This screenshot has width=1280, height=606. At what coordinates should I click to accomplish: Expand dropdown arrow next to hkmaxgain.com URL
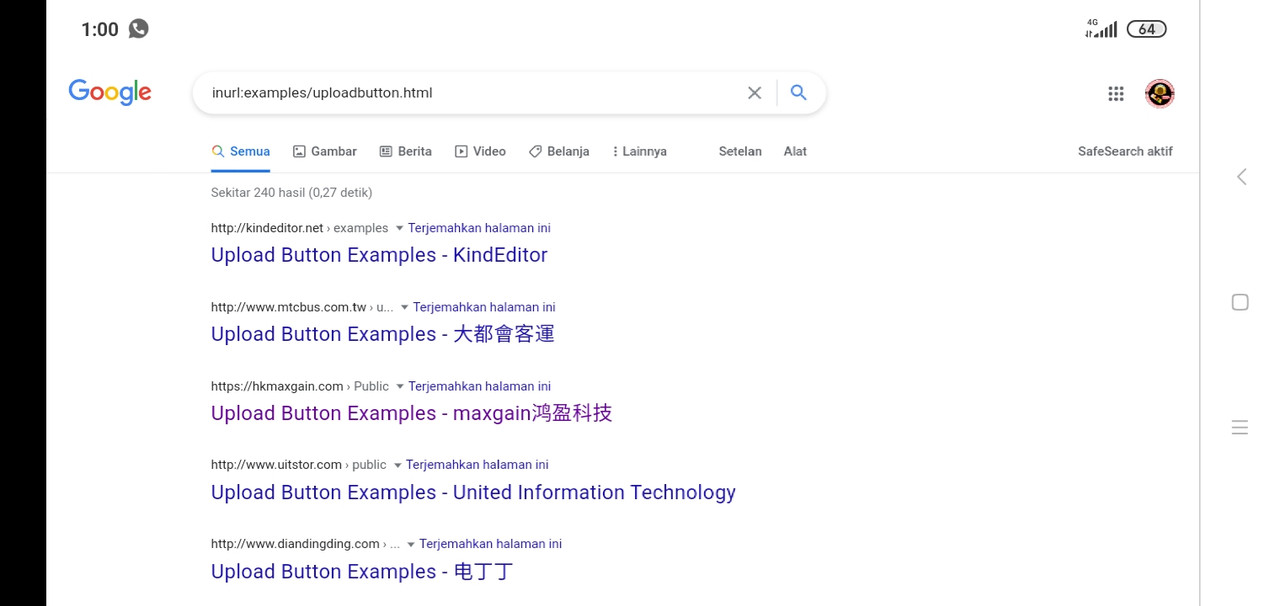coord(400,387)
